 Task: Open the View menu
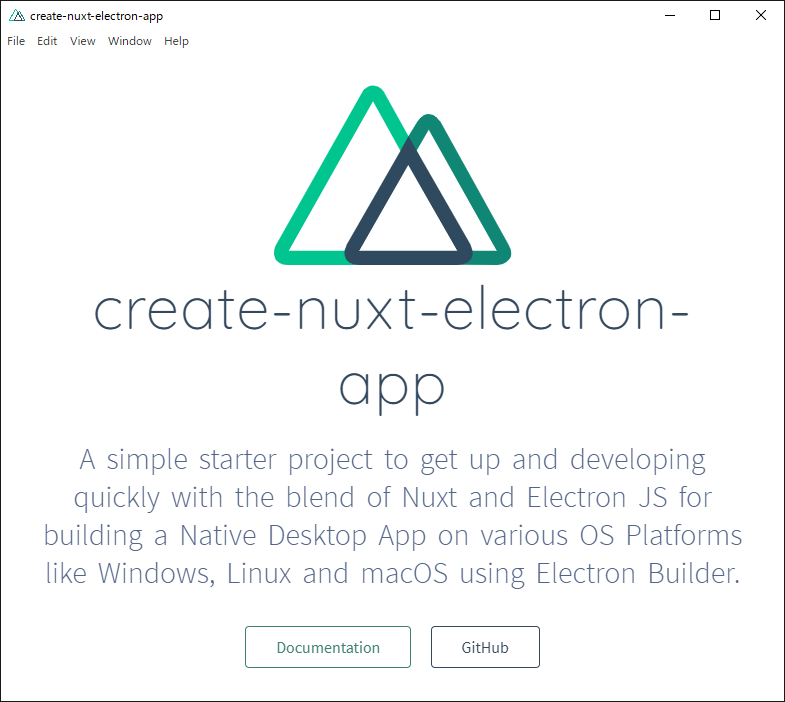pos(83,41)
